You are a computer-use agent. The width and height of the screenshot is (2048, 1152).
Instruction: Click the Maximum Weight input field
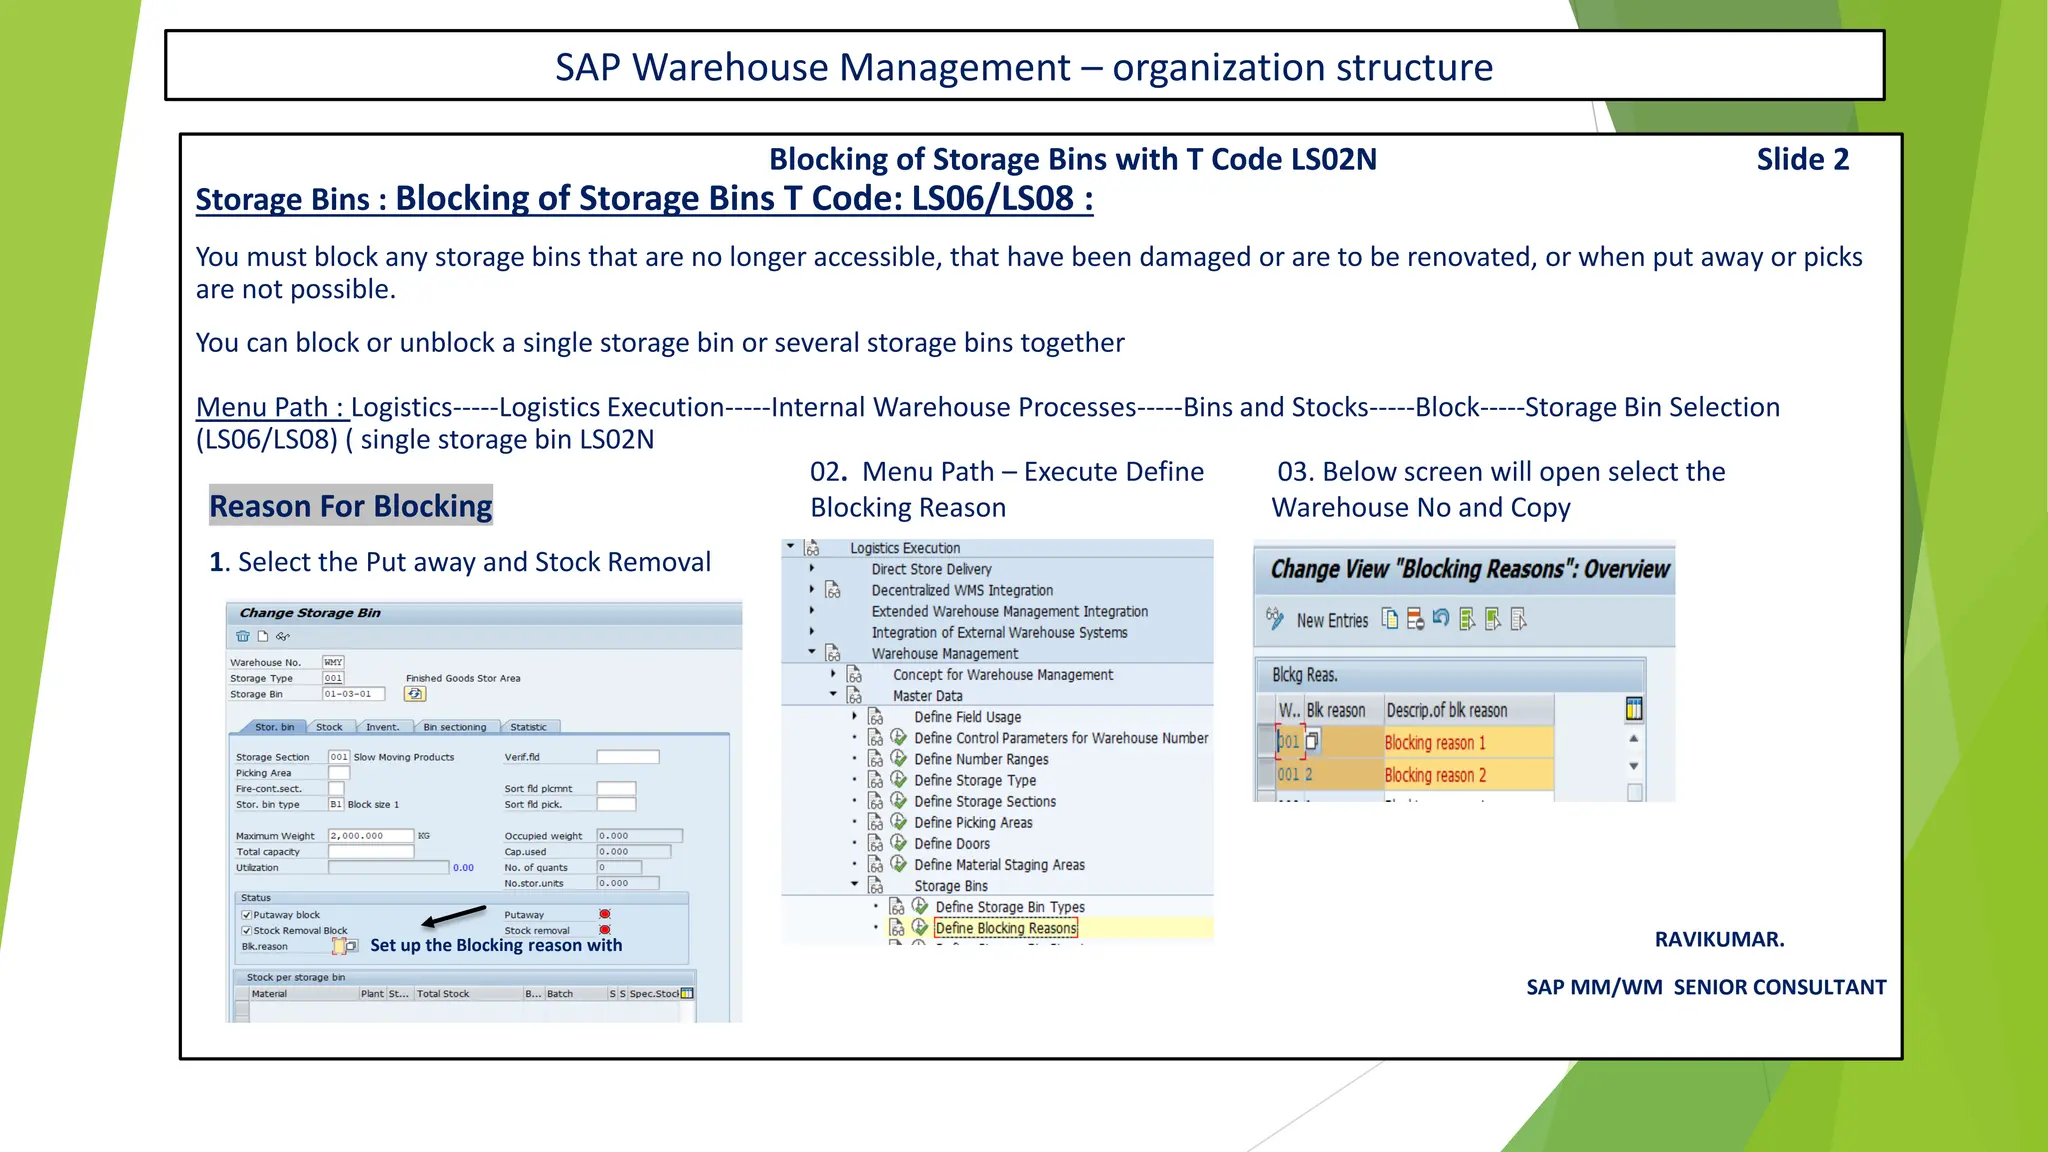(x=371, y=836)
